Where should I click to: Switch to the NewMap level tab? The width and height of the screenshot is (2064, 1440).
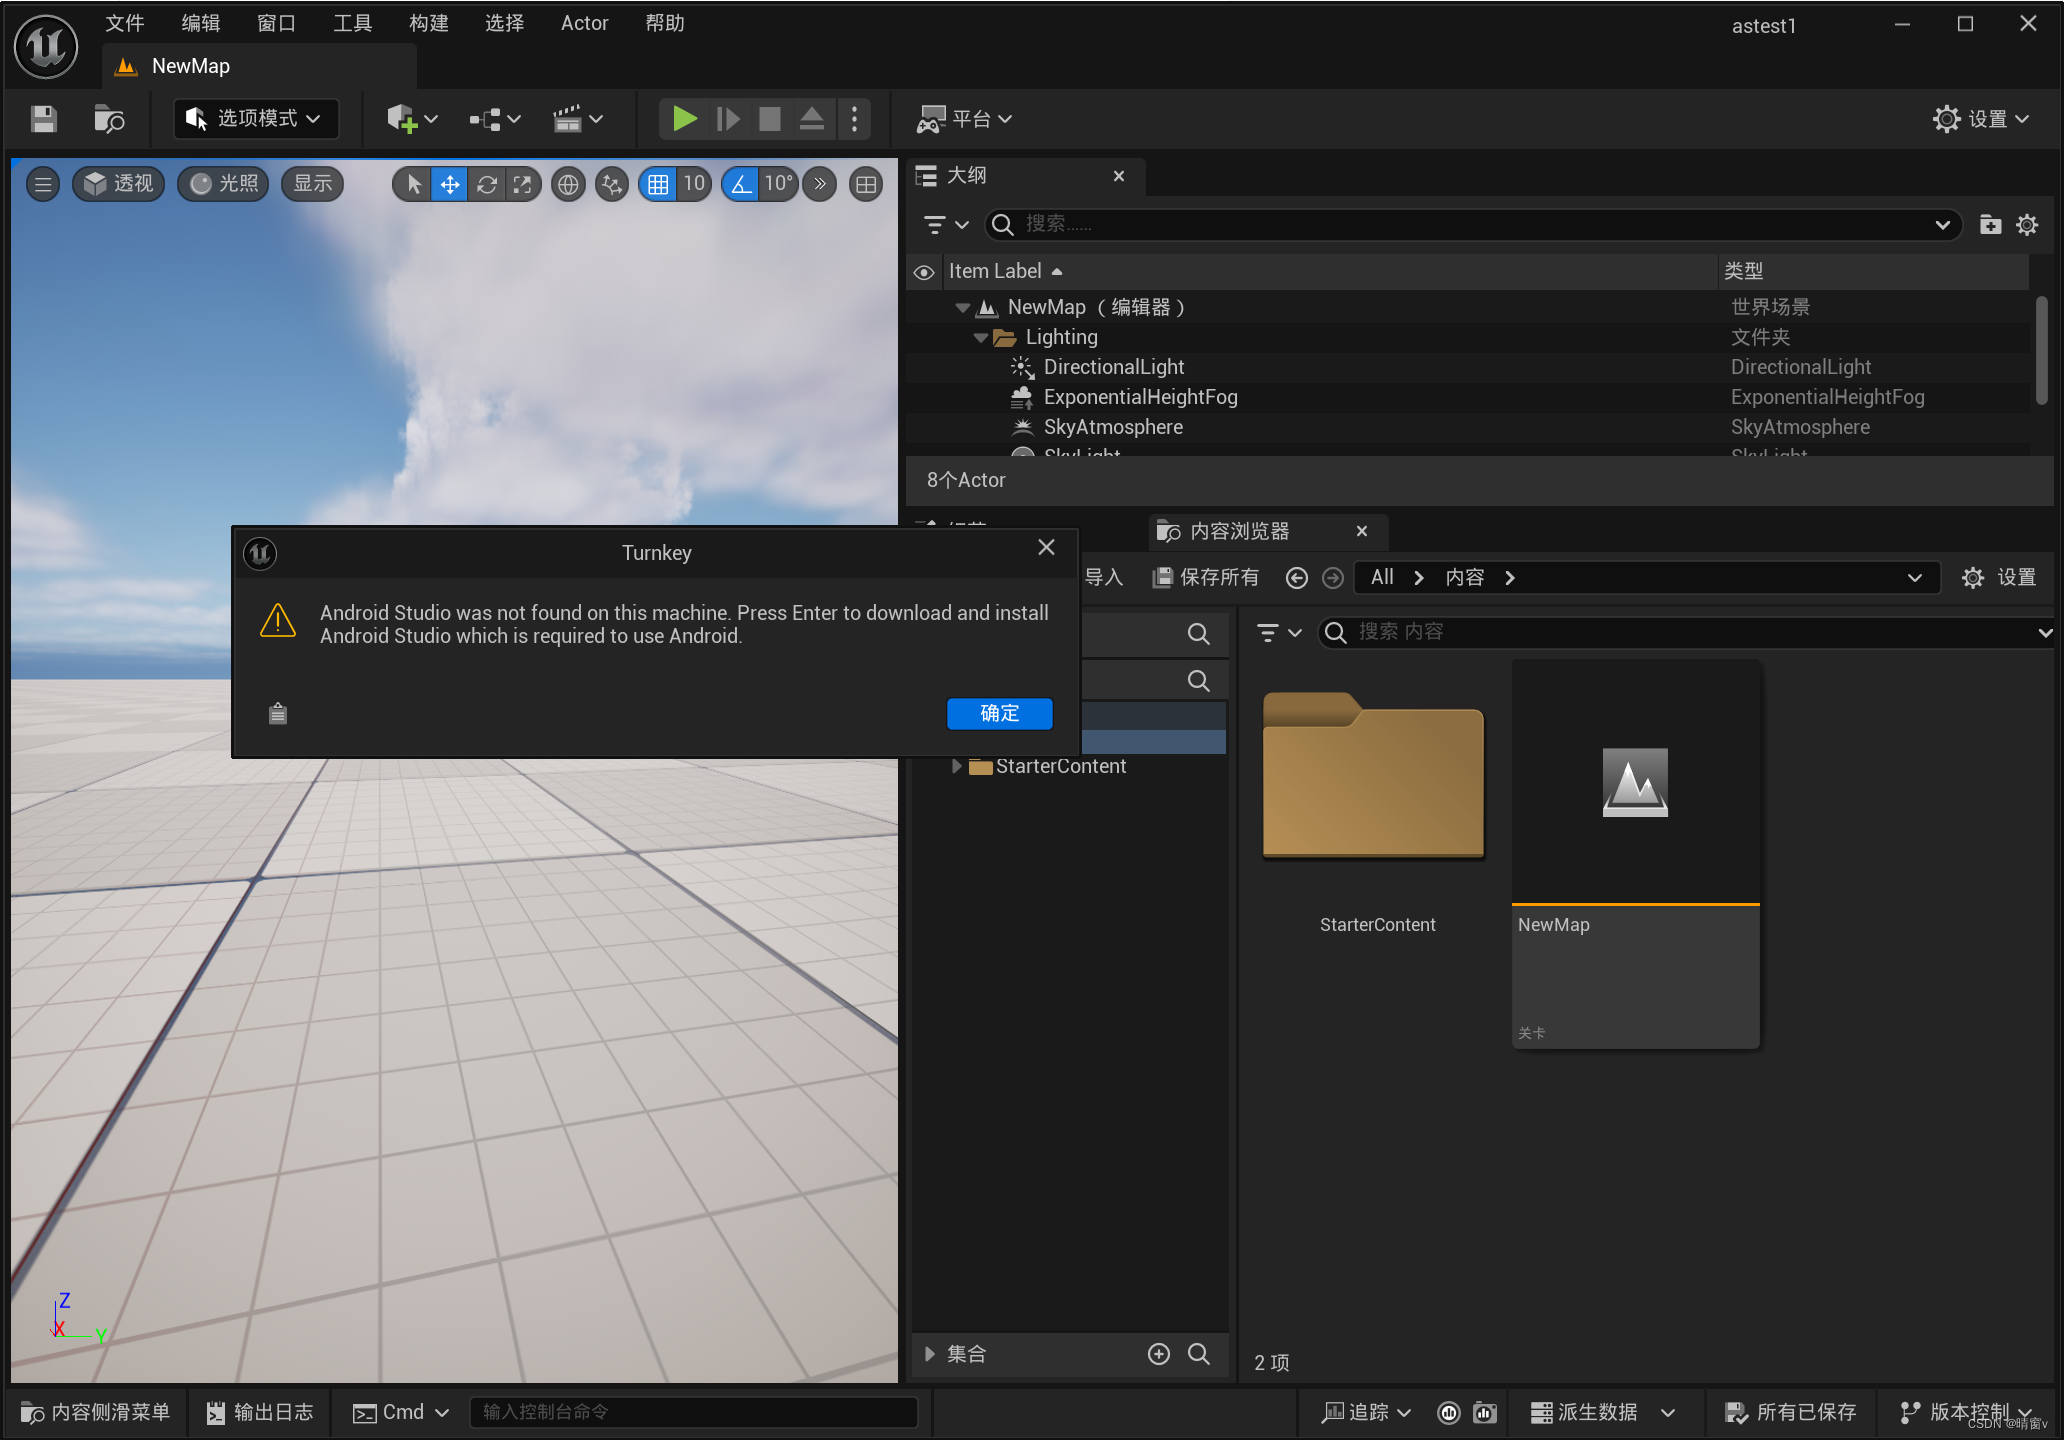point(191,65)
